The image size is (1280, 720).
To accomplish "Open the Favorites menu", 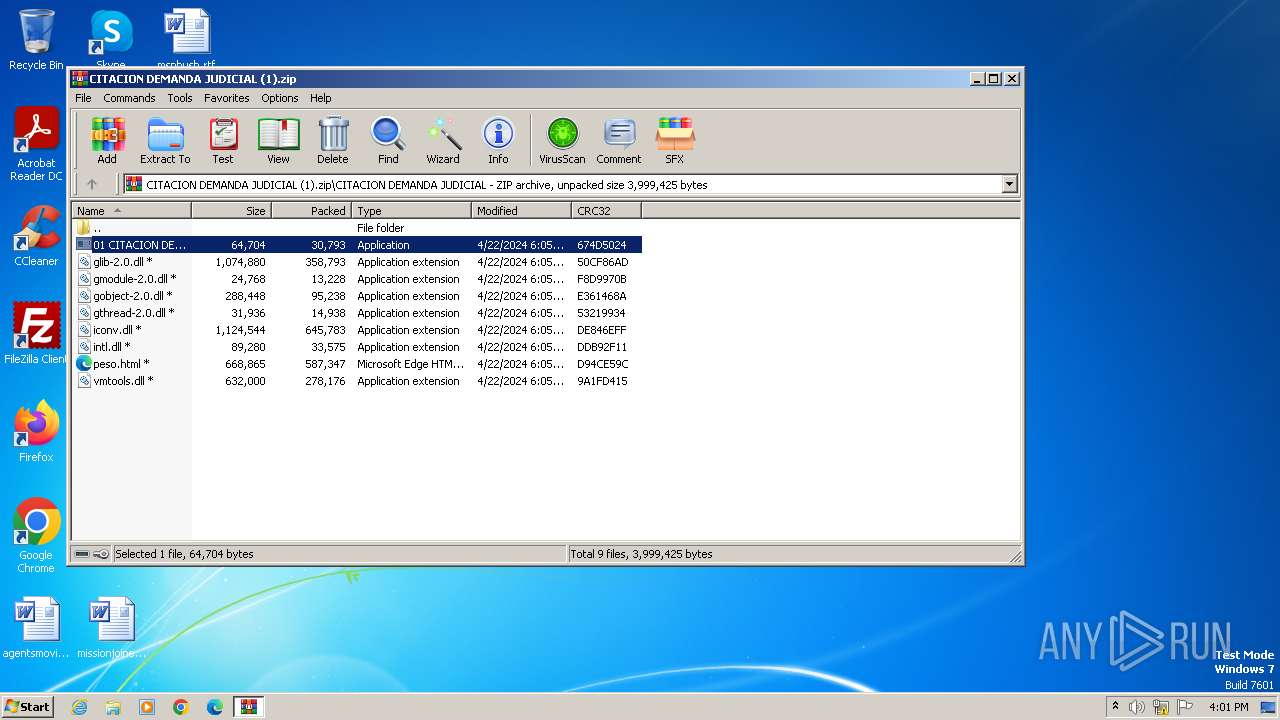I will (x=227, y=98).
